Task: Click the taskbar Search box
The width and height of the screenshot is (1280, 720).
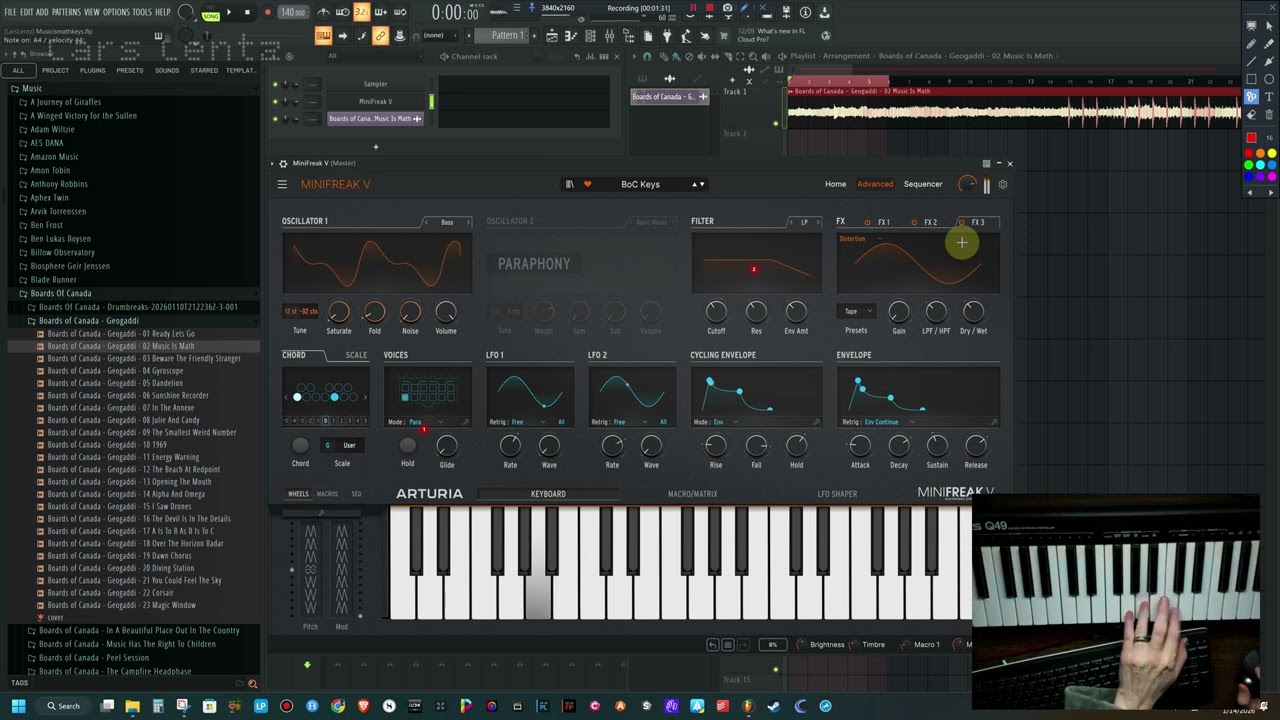Action: pos(65,706)
